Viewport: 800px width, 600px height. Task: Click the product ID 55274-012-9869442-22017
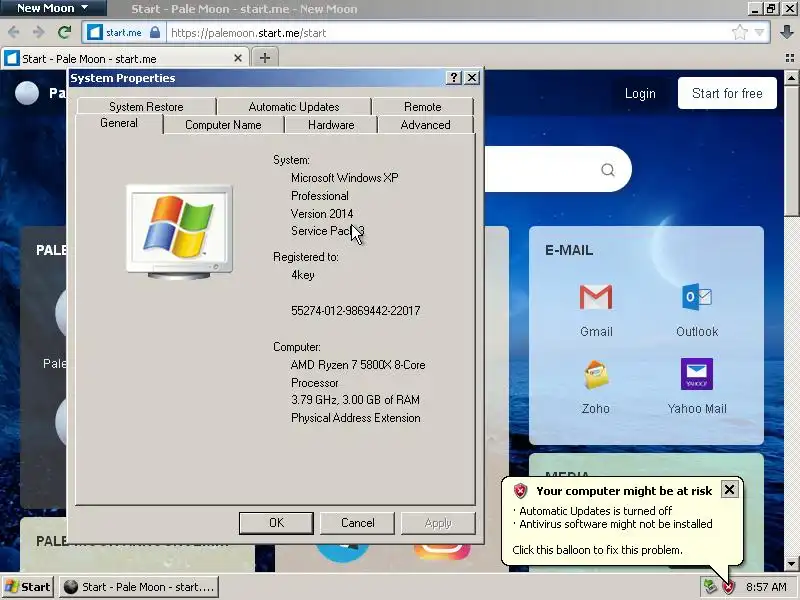pos(356,311)
